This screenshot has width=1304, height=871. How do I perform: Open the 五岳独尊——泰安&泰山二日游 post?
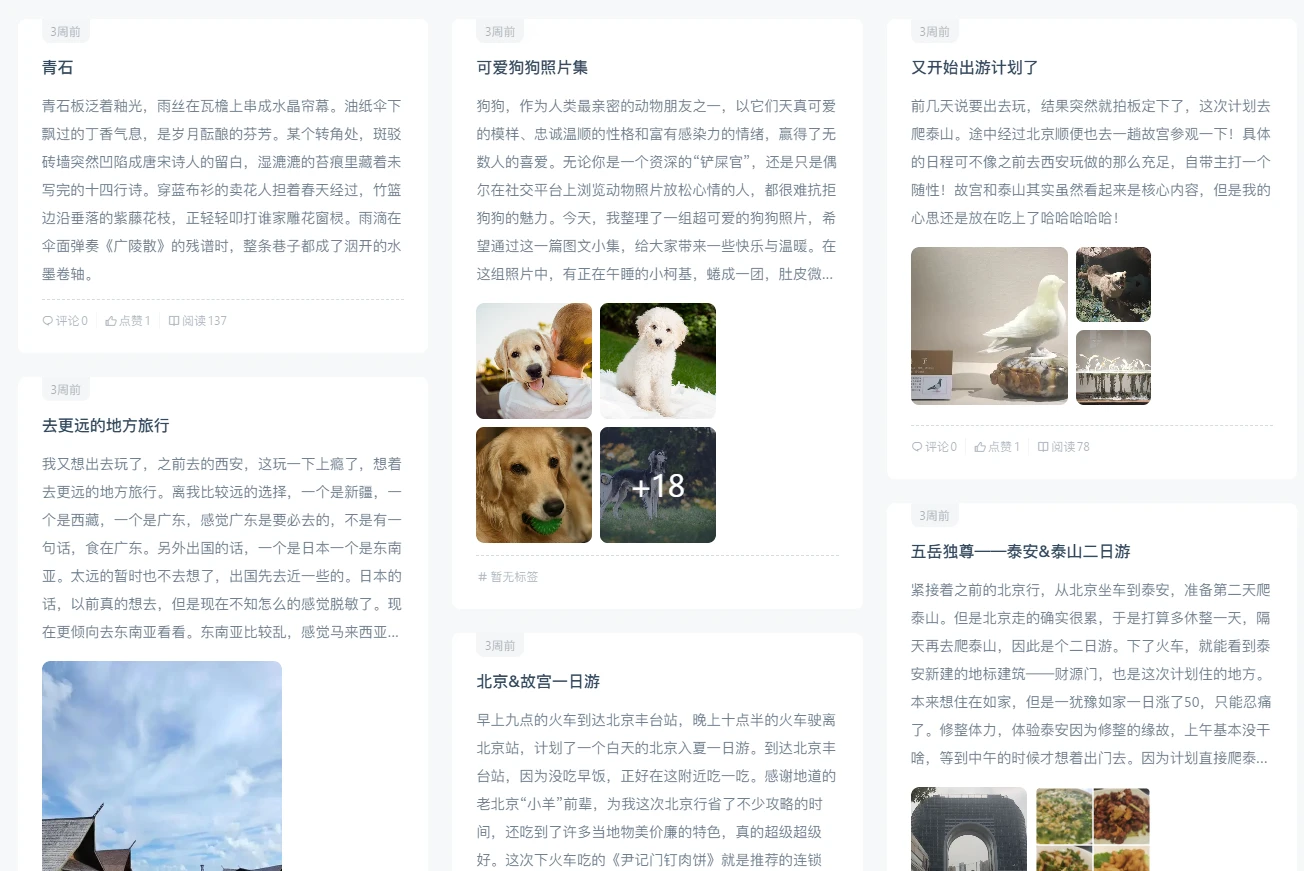click(x=1020, y=552)
